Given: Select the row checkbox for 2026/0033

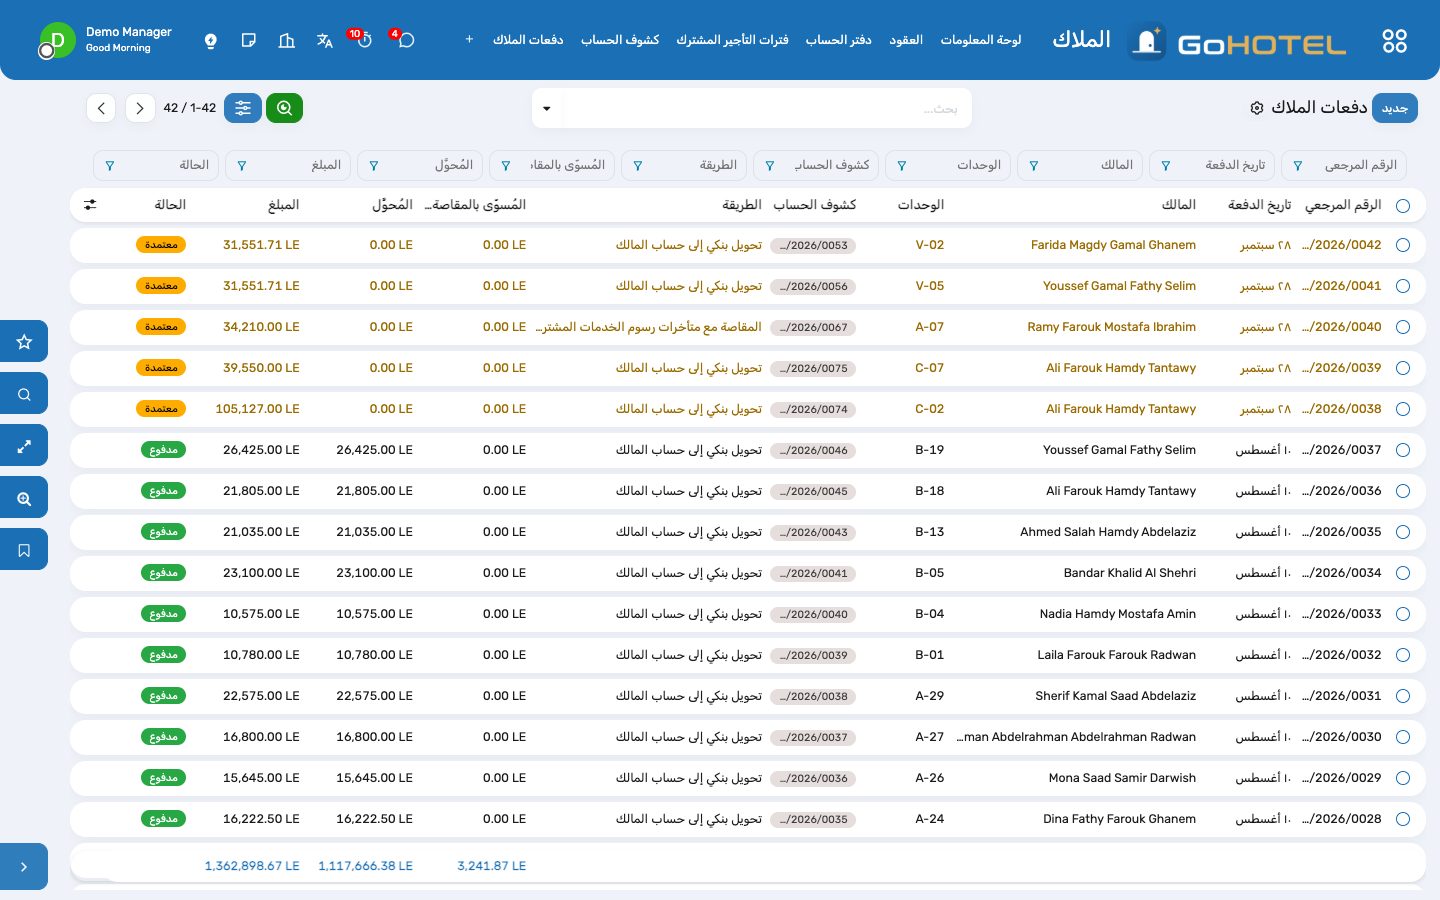Looking at the screenshot, I should tap(1403, 614).
